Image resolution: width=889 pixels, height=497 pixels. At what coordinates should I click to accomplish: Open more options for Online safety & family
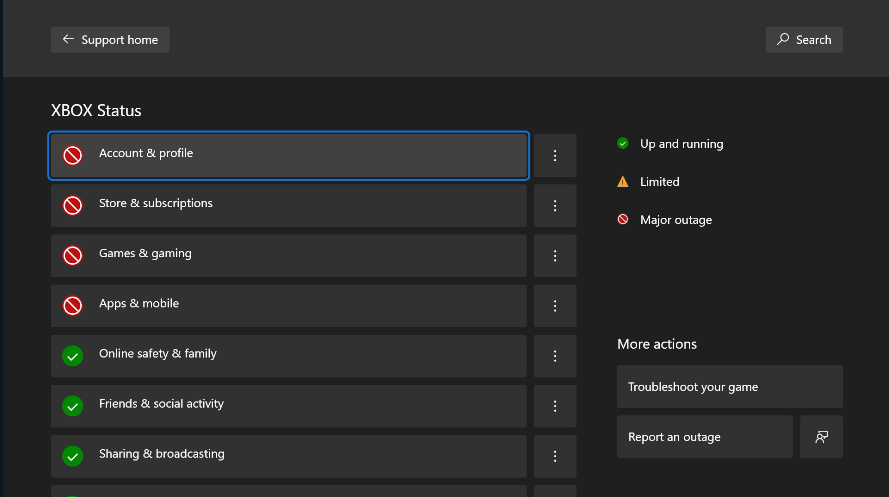pos(555,356)
